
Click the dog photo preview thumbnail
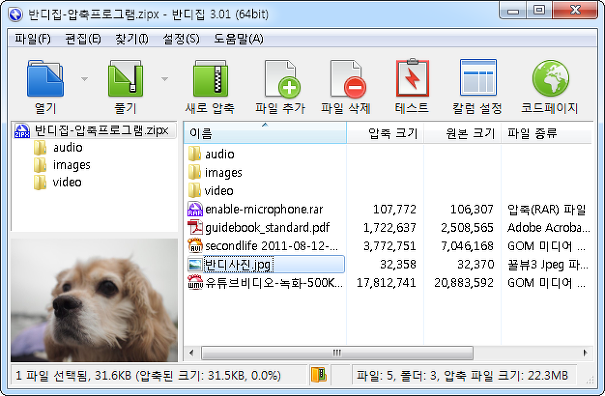(x=94, y=300)
